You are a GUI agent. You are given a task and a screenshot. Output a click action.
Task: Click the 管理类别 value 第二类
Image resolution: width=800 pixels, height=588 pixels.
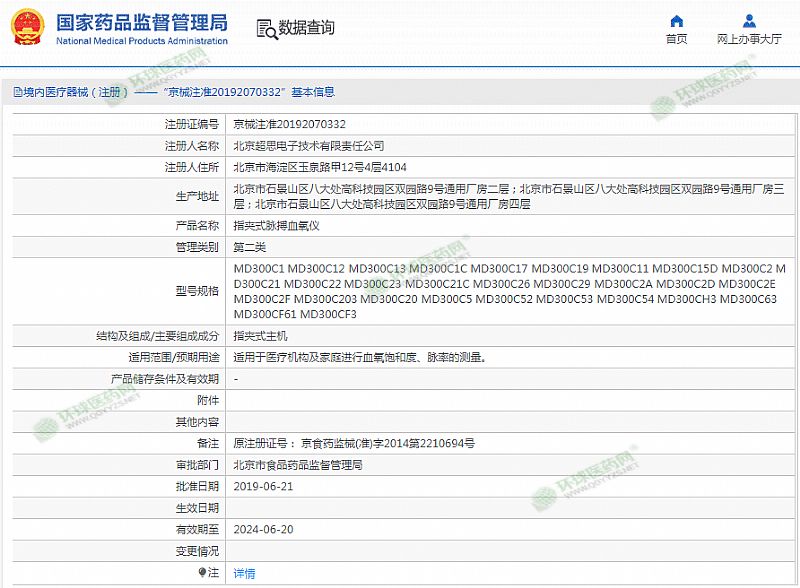click(250, 246)
